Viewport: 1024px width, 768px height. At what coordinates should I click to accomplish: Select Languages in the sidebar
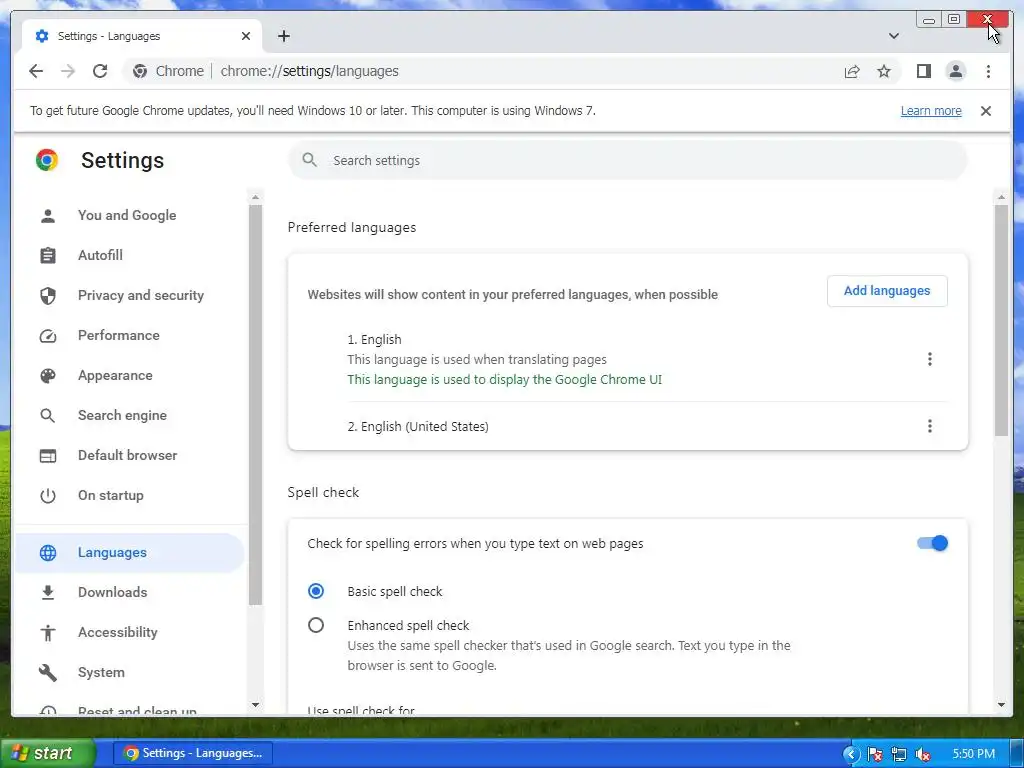tap(129, 552)
